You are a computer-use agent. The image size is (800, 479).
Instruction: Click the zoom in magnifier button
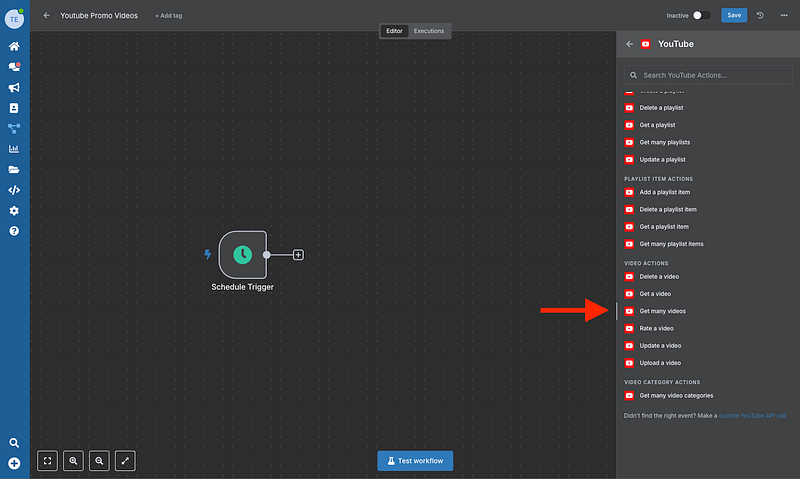pyautogui.click(x=74, y=461)
